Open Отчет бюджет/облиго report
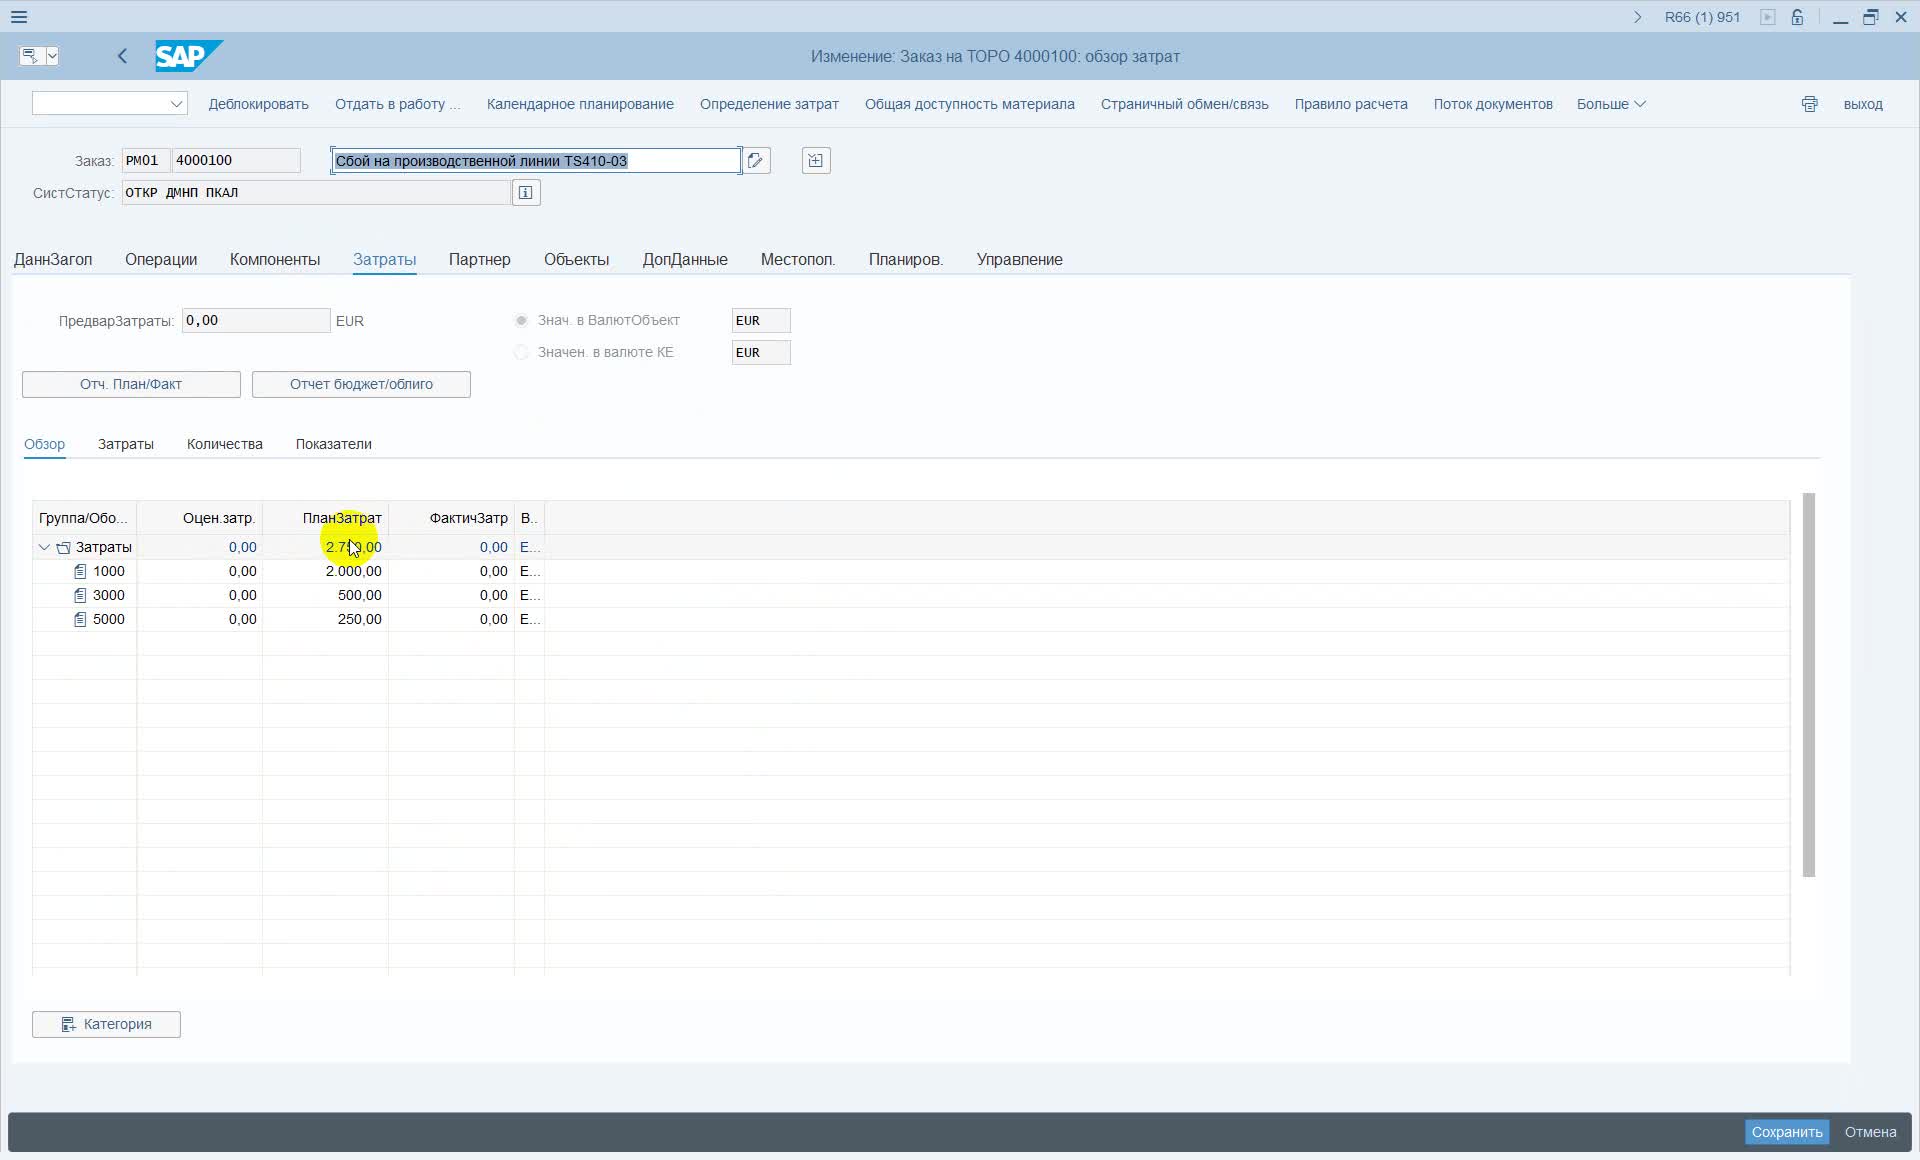The width and height of the screenshot is (1920, 1160). pyautogui.click(x=361, y=385)
